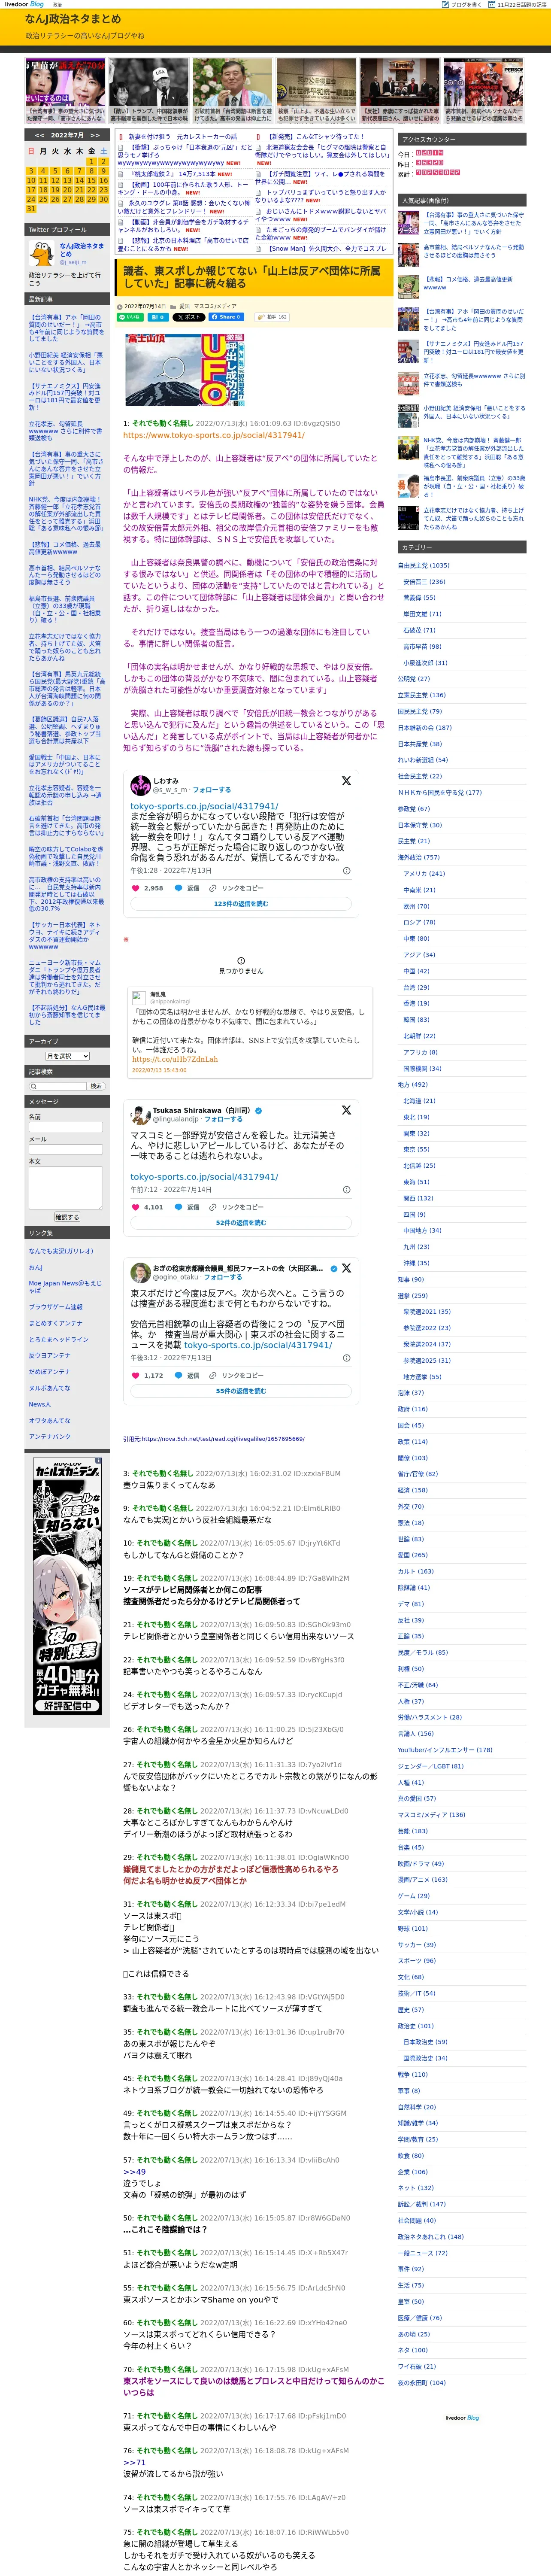This screenshot has height=2576, width=551.
Task: Open the 月を選択 archive dropdown
Action: 67,1056
